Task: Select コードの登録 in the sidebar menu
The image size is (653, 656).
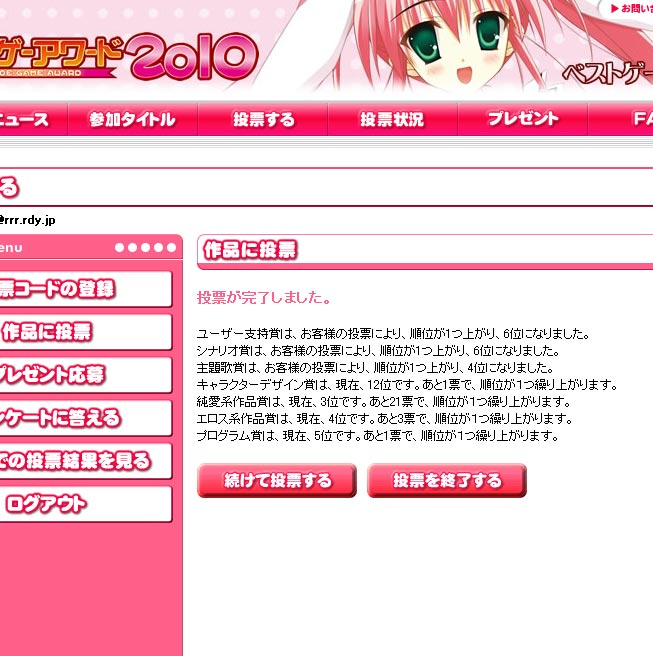Action: click(x=85, y=289)
